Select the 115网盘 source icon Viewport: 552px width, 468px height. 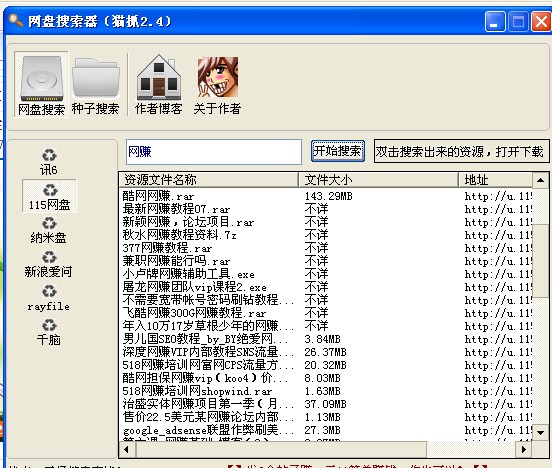49,196
